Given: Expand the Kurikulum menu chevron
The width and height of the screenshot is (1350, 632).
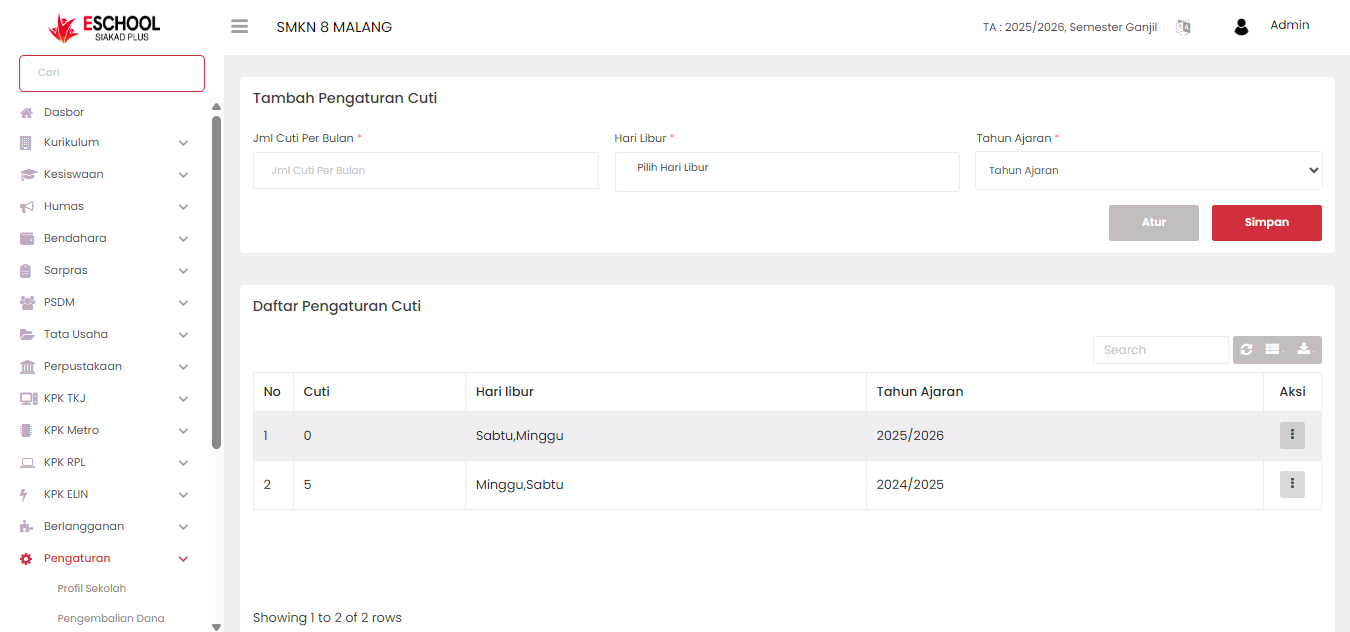Looking at the screenshot, I should [x=183, y=143].
